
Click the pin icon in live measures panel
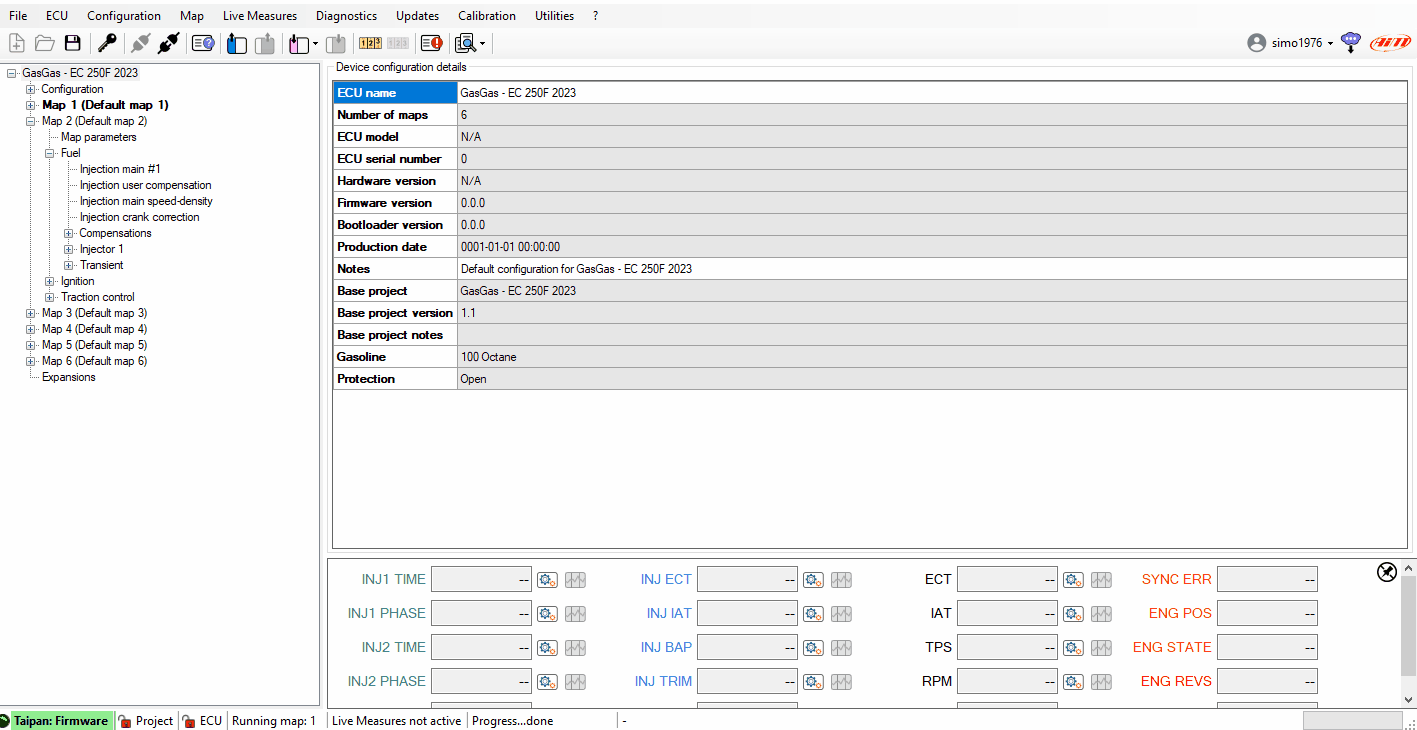(x=1387, y=572)
